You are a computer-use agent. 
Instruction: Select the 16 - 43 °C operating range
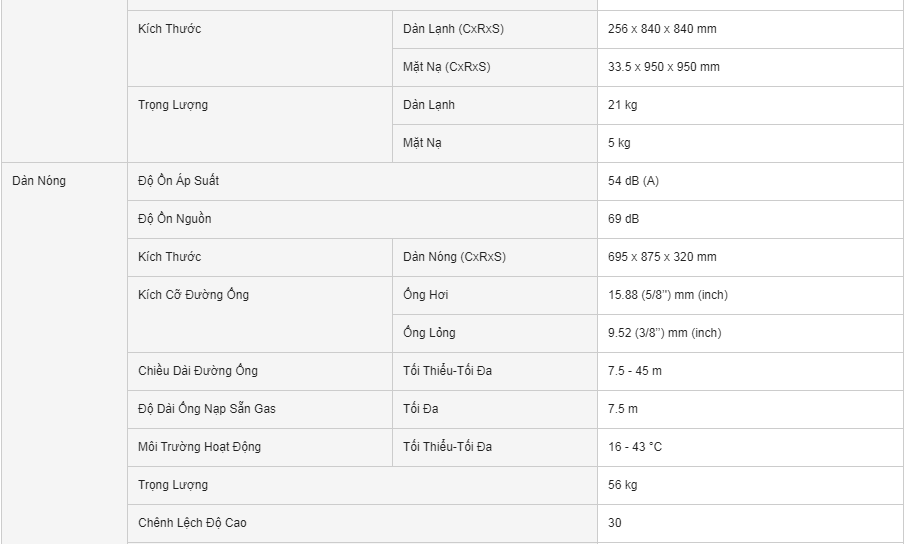click(634, 447)
